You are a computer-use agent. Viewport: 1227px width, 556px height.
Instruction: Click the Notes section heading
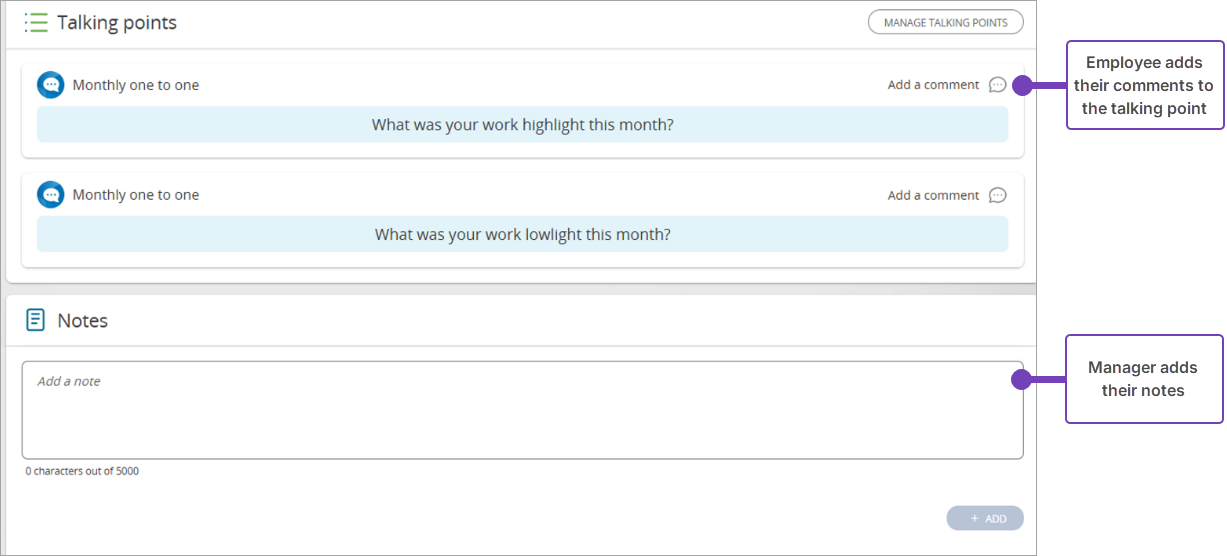click(x=83, y=321)
